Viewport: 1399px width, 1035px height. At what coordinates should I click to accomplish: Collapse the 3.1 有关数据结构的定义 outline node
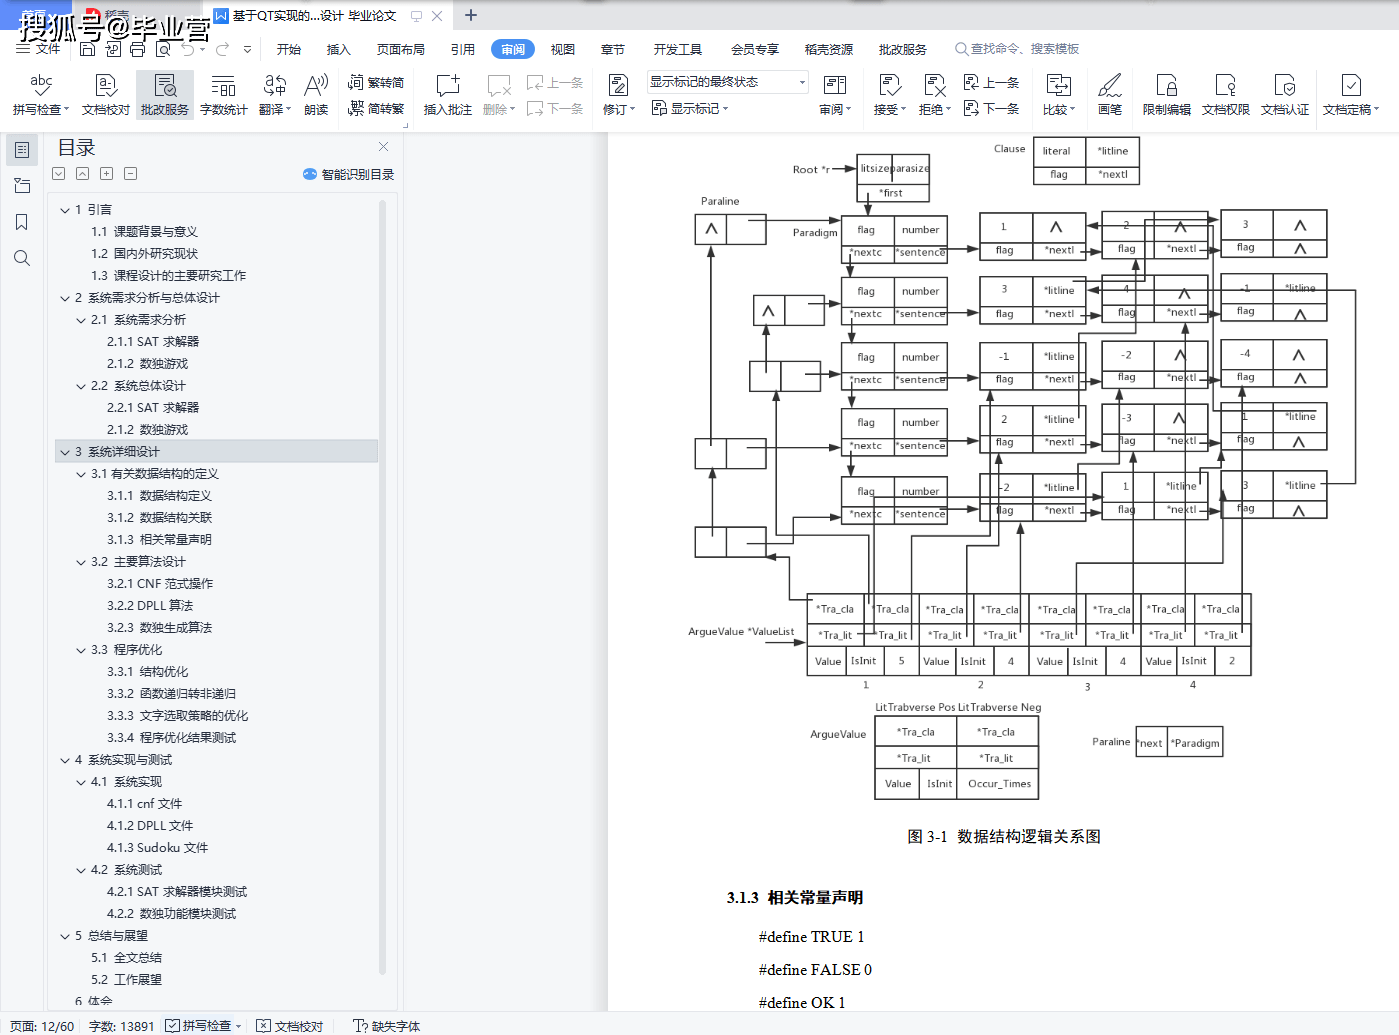click(81, 474)
